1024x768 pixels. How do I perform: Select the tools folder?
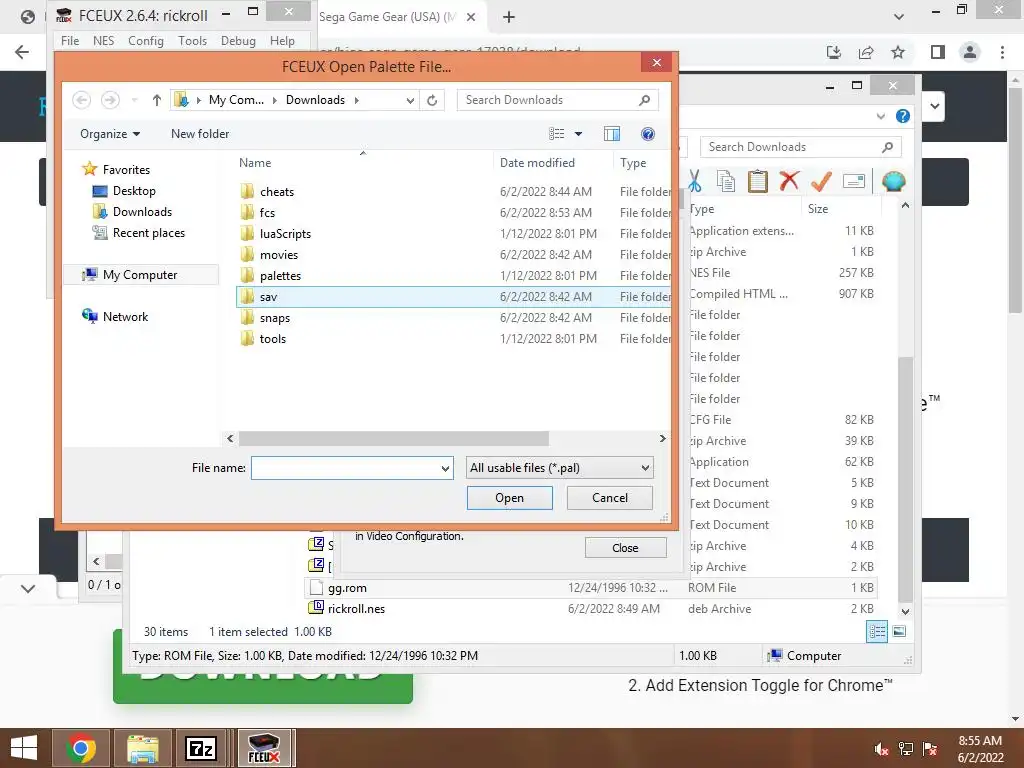272,338
